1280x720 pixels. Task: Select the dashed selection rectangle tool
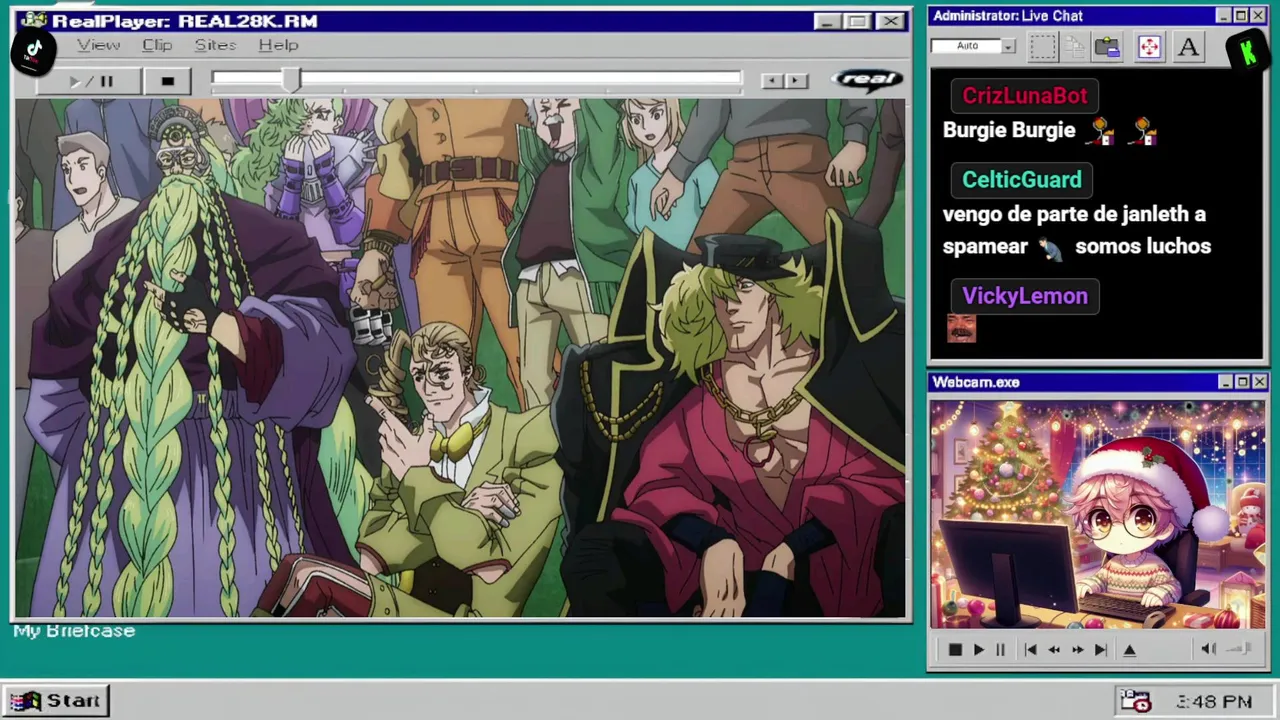click(1043, 47)
